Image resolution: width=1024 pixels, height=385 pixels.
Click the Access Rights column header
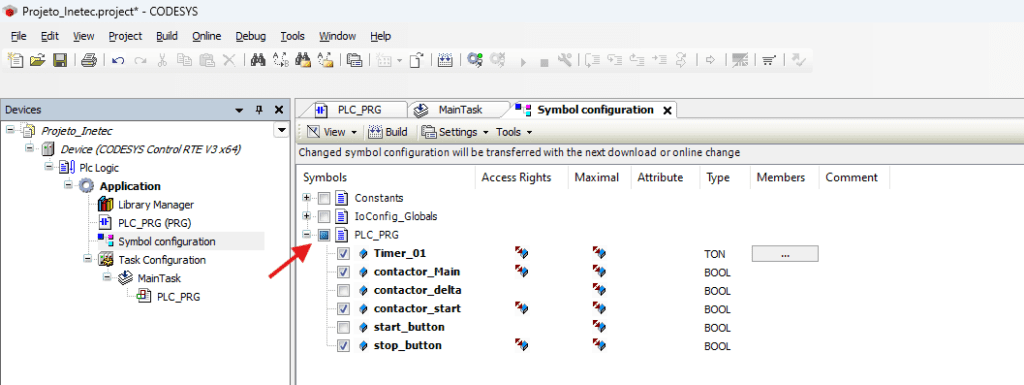pos(516,177)
